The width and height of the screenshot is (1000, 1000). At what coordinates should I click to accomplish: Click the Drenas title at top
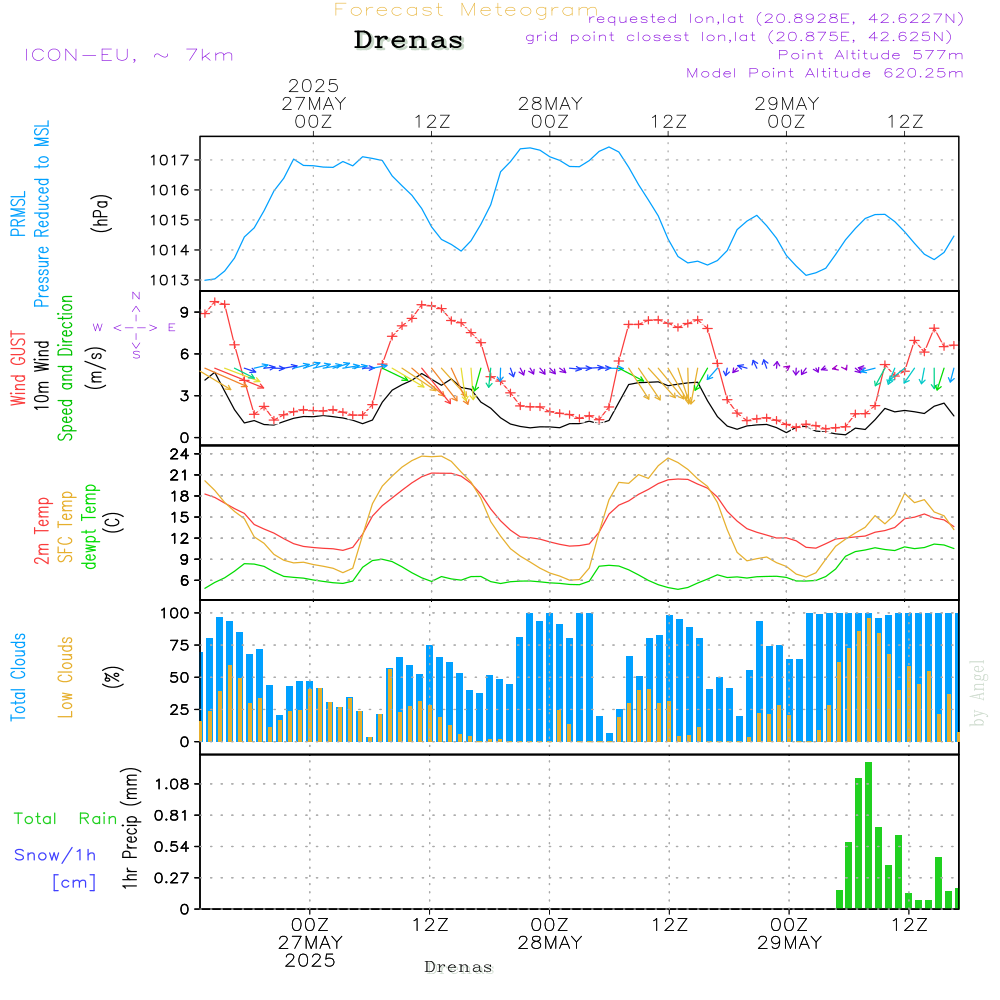pos(409,40)
